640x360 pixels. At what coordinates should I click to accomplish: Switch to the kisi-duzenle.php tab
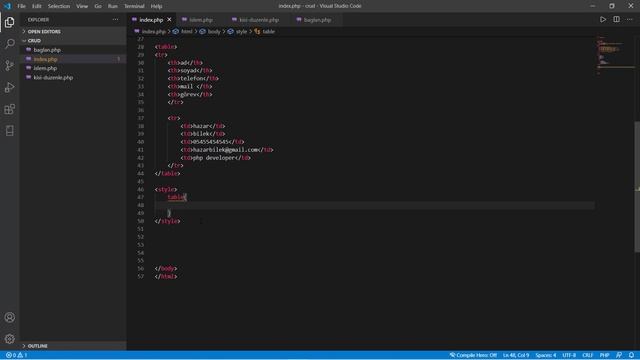point(259,20)
